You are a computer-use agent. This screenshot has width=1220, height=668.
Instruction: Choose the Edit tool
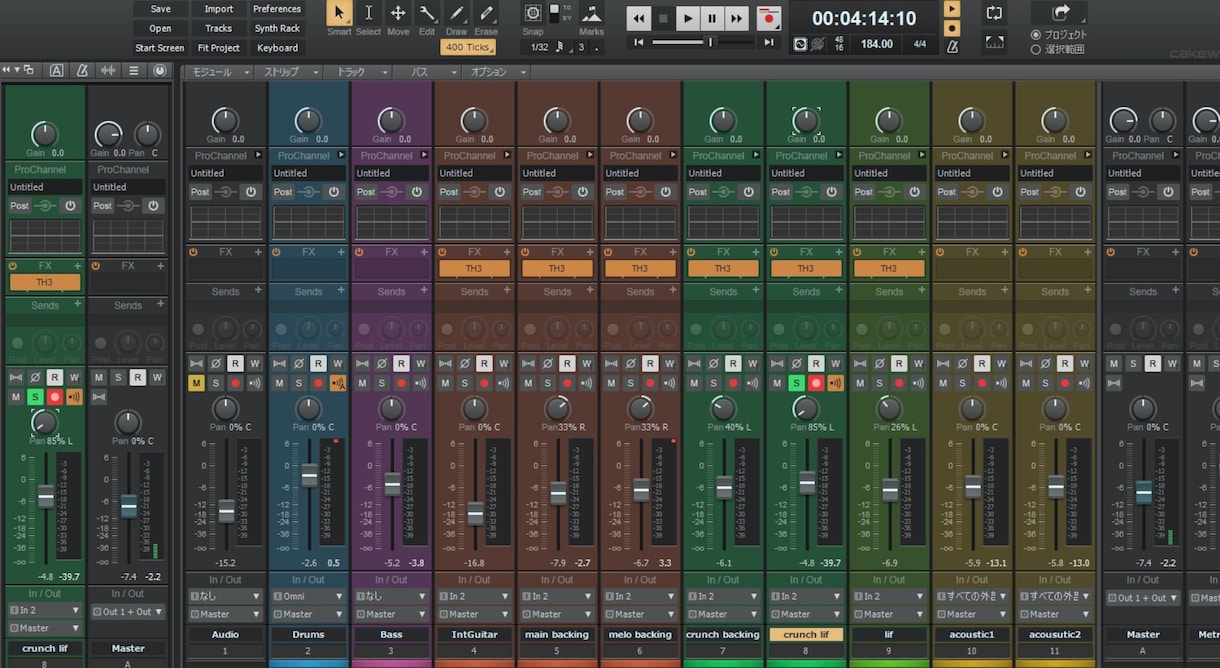(x=427, y=13)
